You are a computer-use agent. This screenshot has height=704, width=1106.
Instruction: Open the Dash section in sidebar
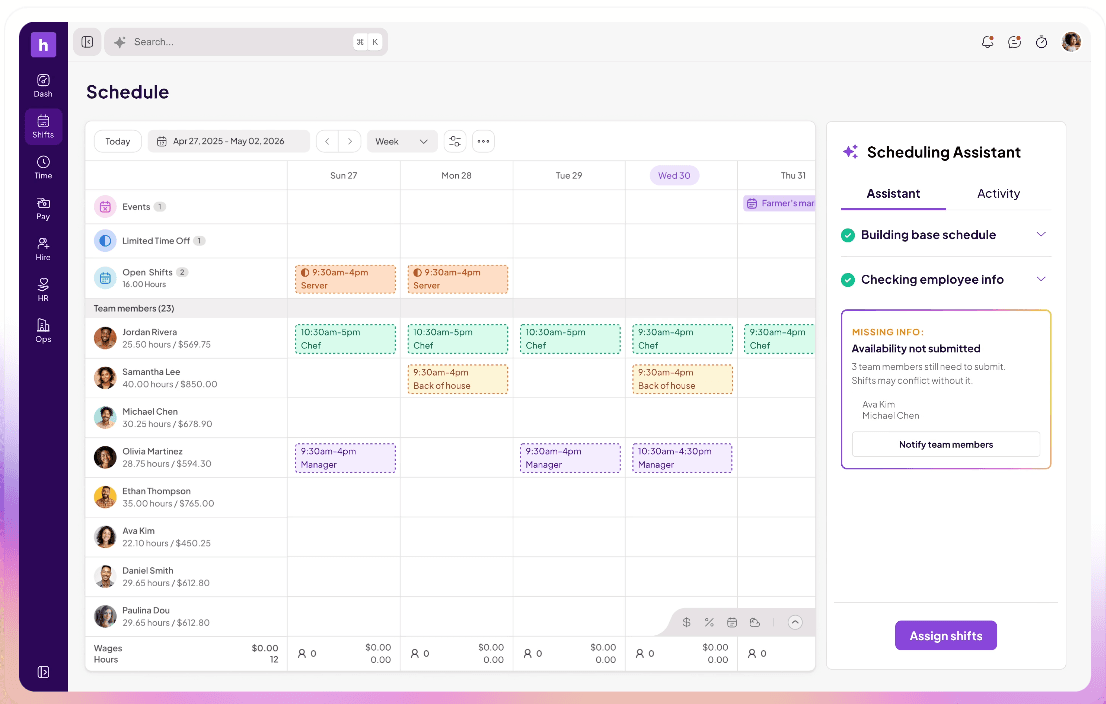click(43, 85)
